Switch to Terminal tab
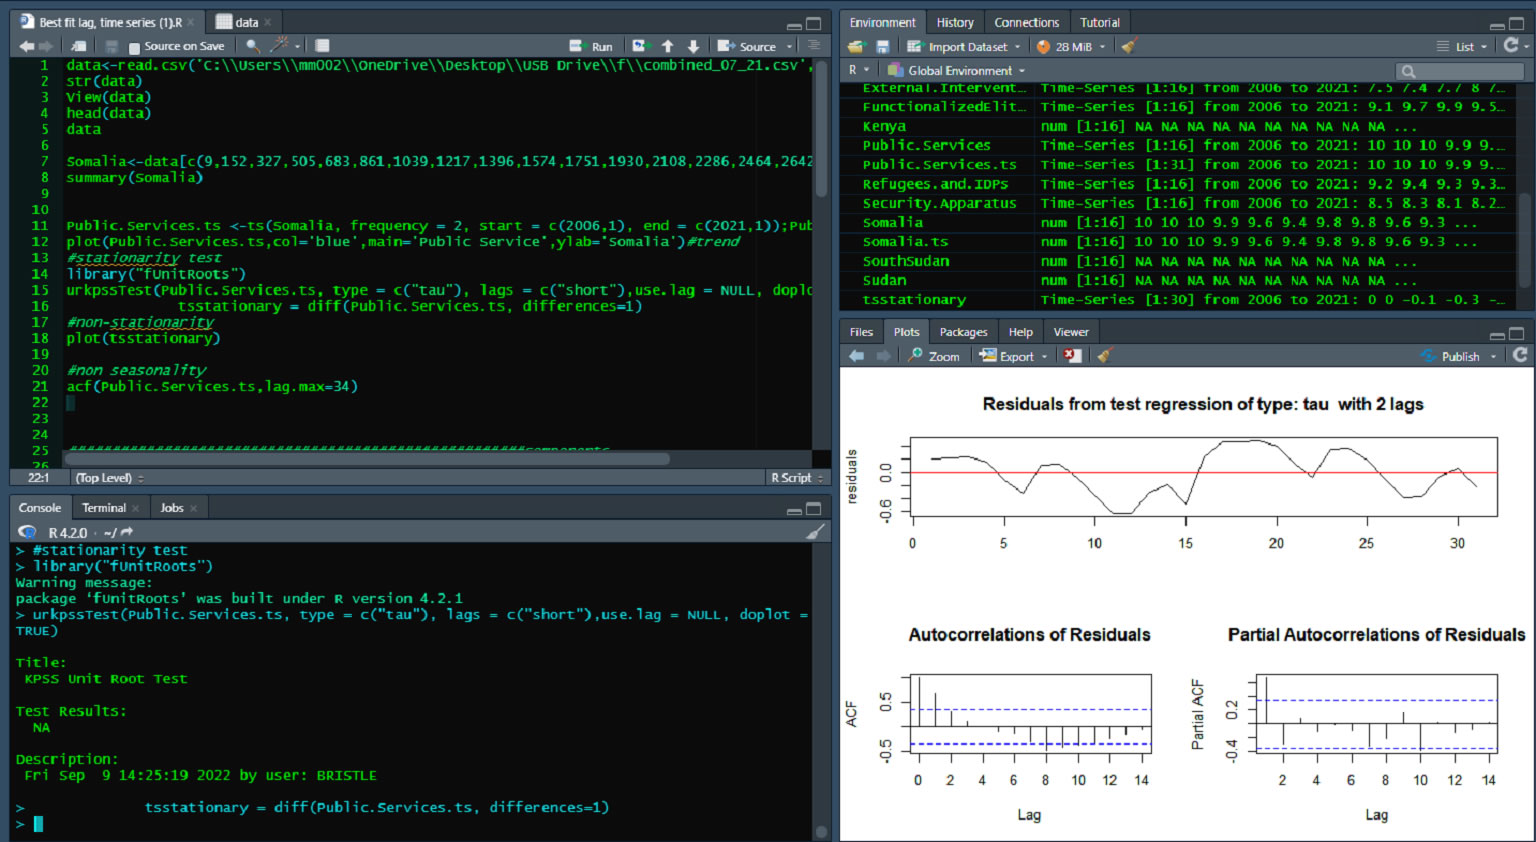 104,508
